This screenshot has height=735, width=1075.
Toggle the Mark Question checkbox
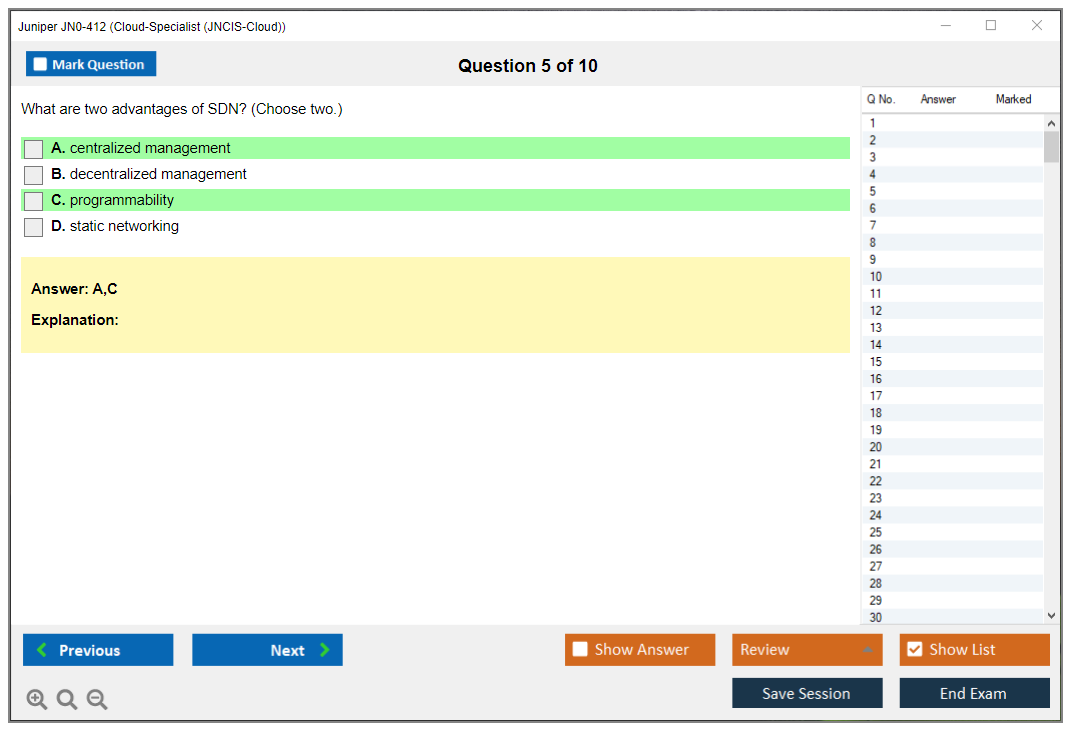coord(41,65)
